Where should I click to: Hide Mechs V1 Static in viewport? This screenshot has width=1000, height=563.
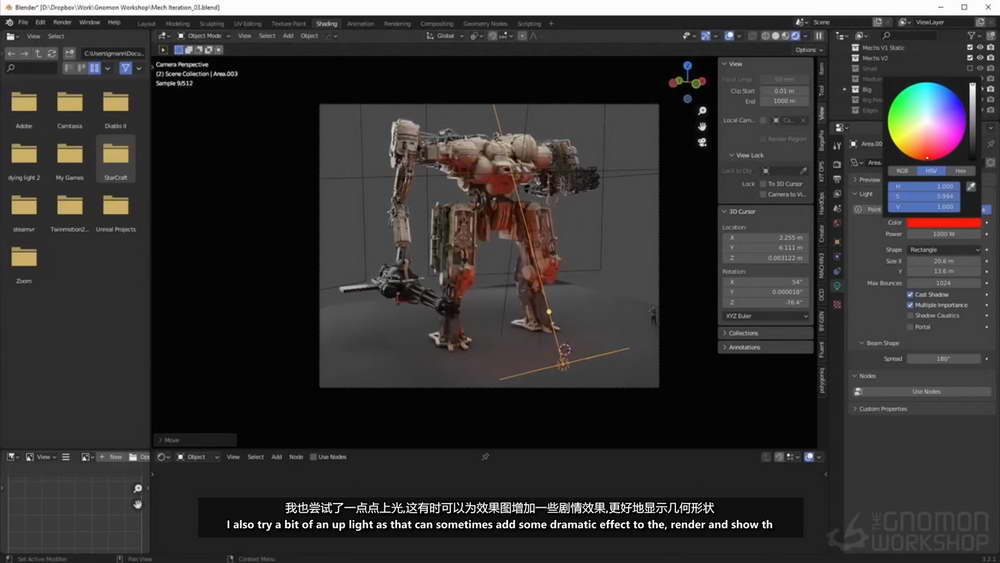pos(980,47)
